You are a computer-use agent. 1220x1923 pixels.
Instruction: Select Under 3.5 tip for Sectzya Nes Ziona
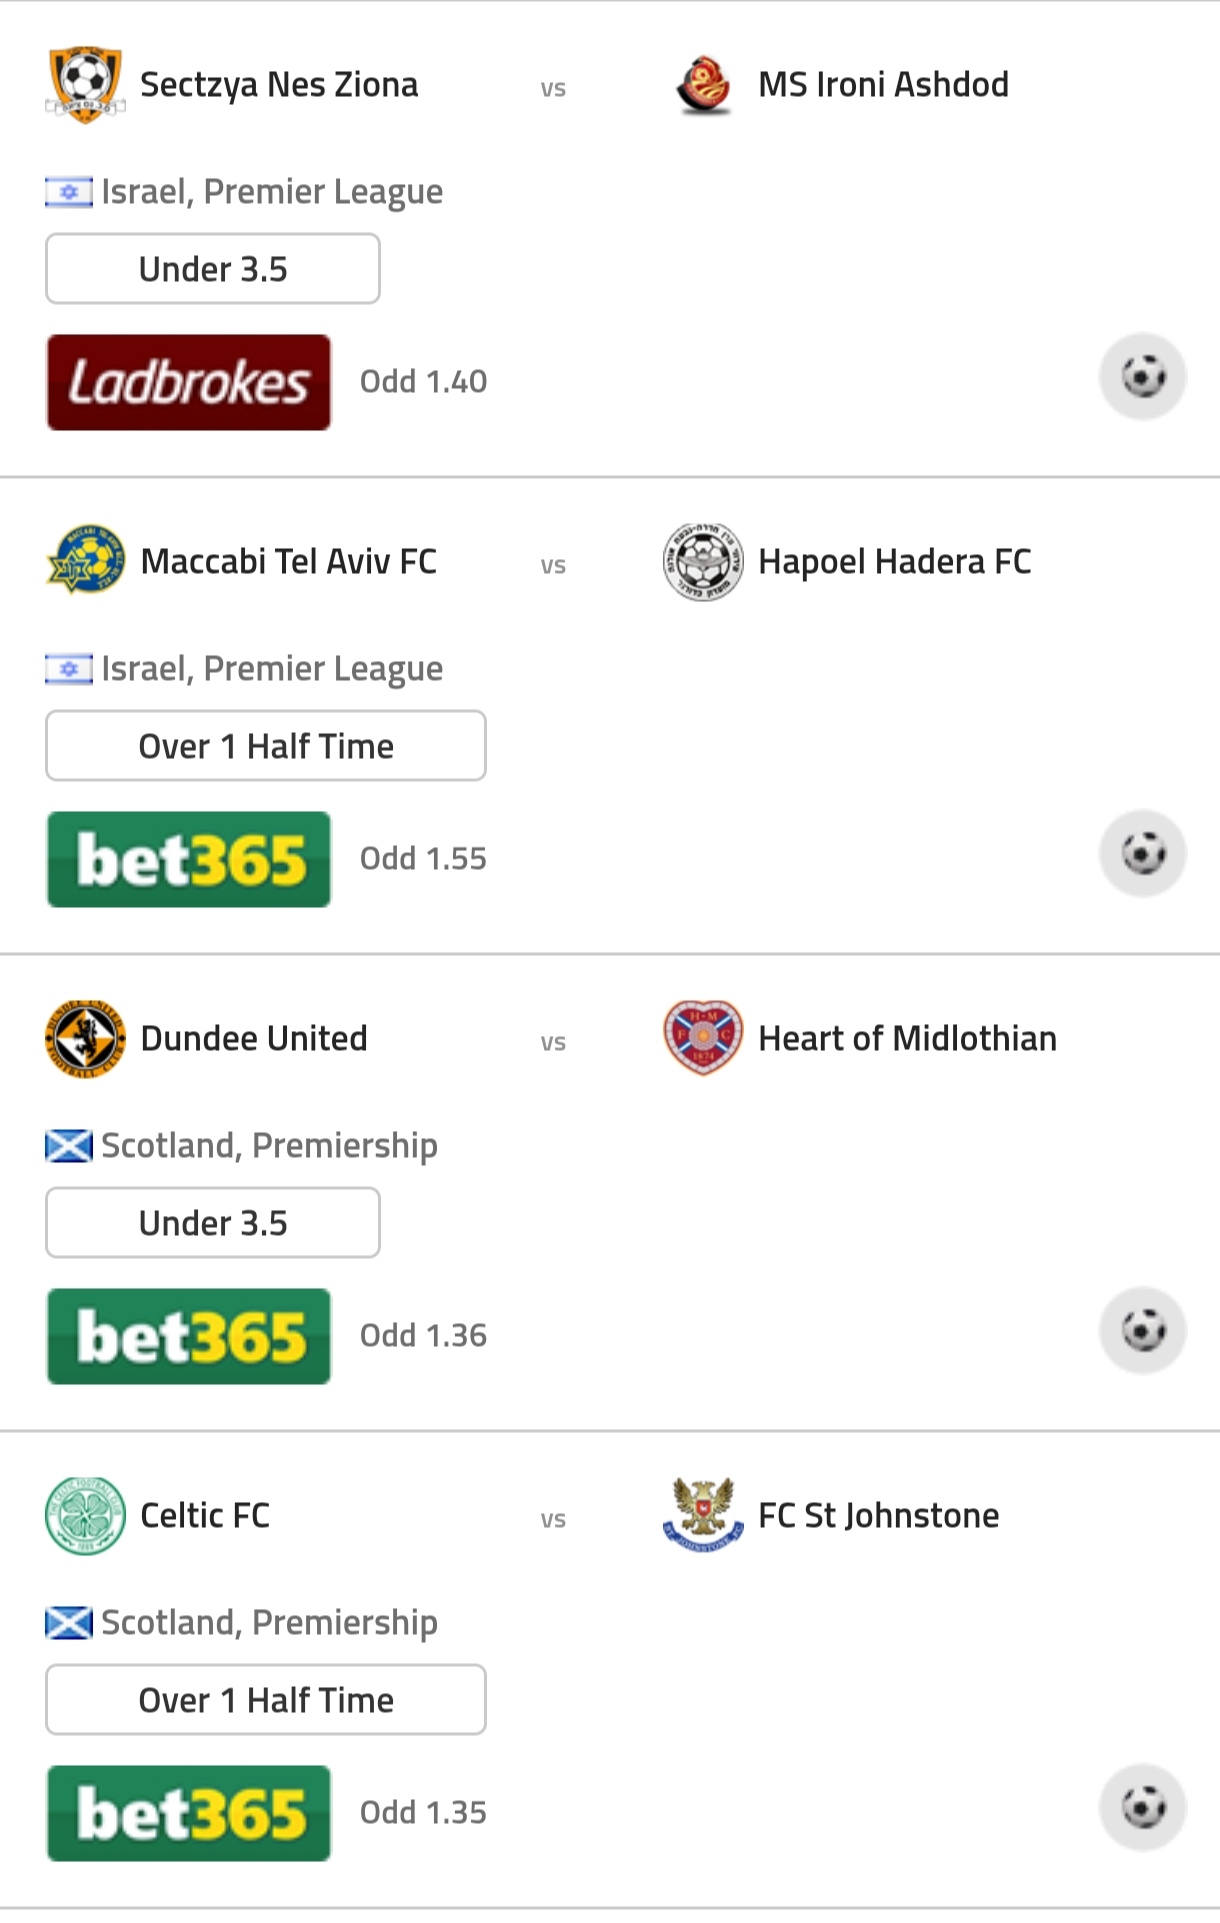click(x=213, y=269)
